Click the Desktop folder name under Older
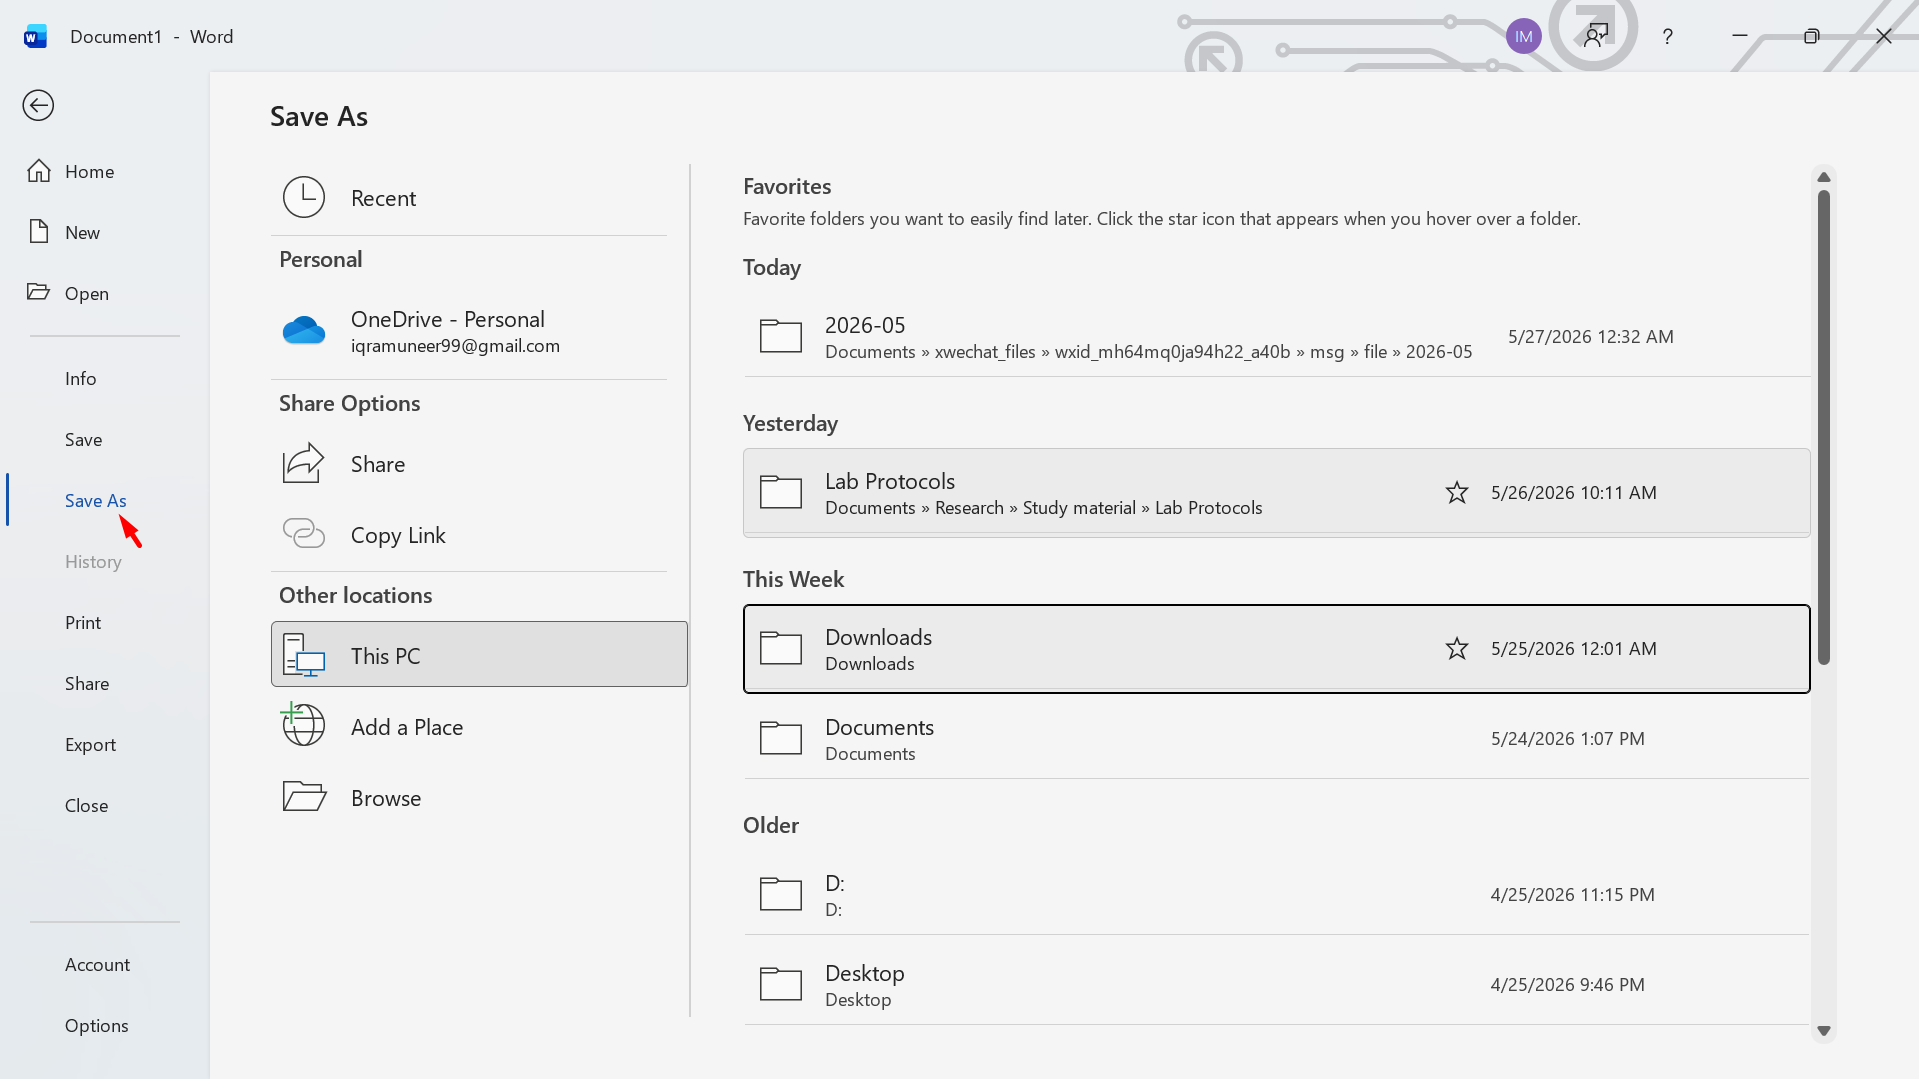The height and width of the screenshot is (1079, 1919). click(x=865, y=973)
